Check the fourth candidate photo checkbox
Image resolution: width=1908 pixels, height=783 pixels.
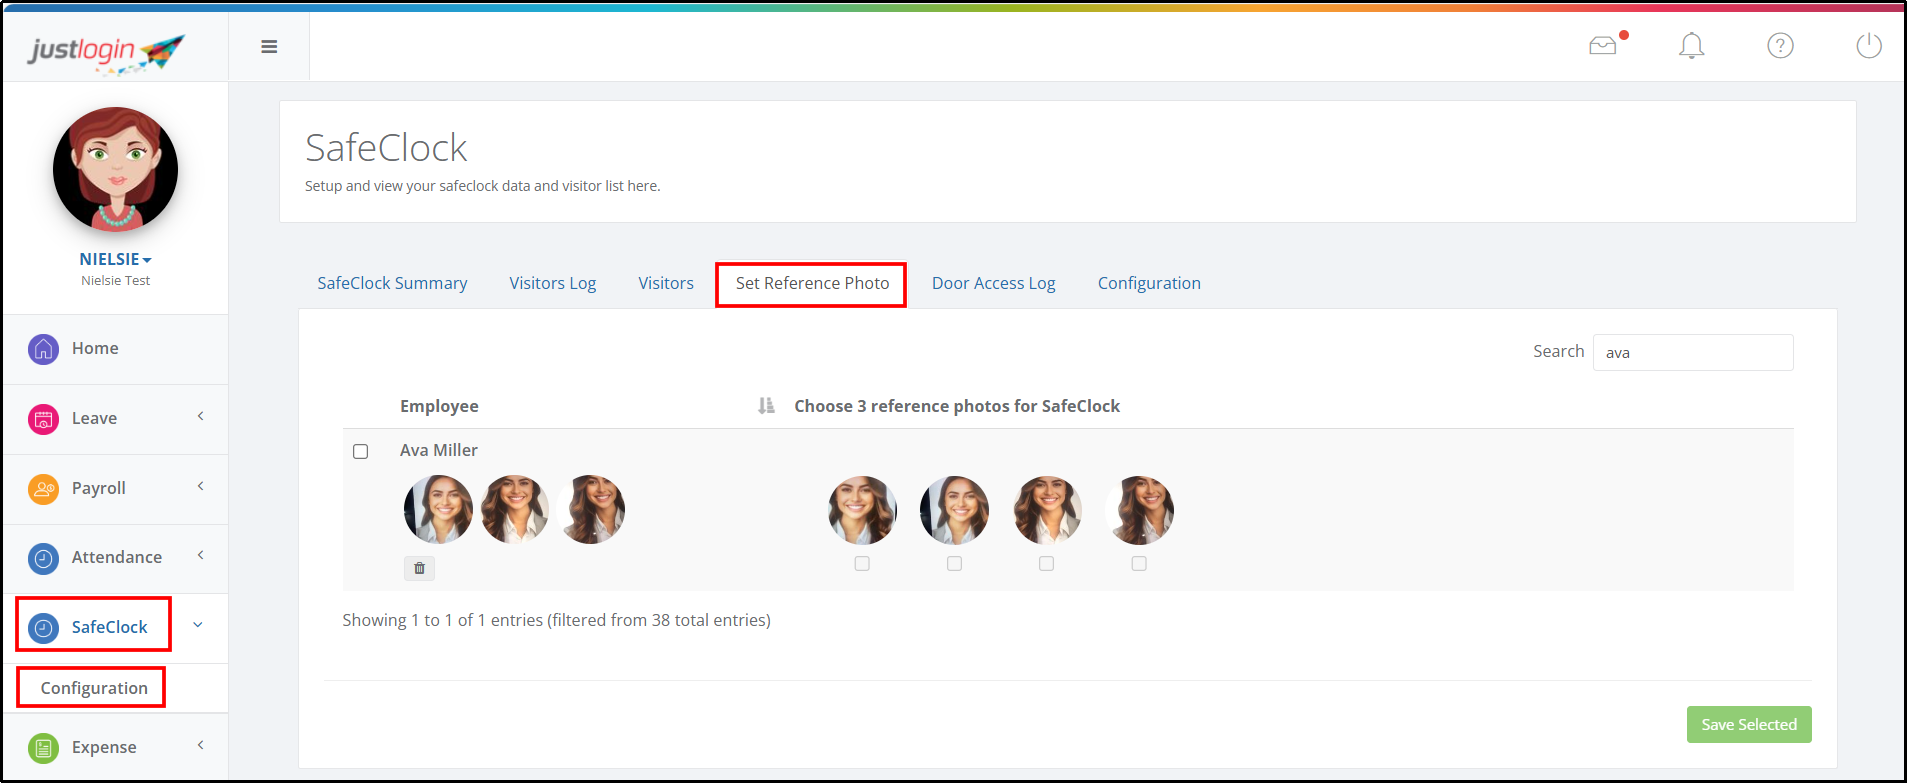[1139, 564]
